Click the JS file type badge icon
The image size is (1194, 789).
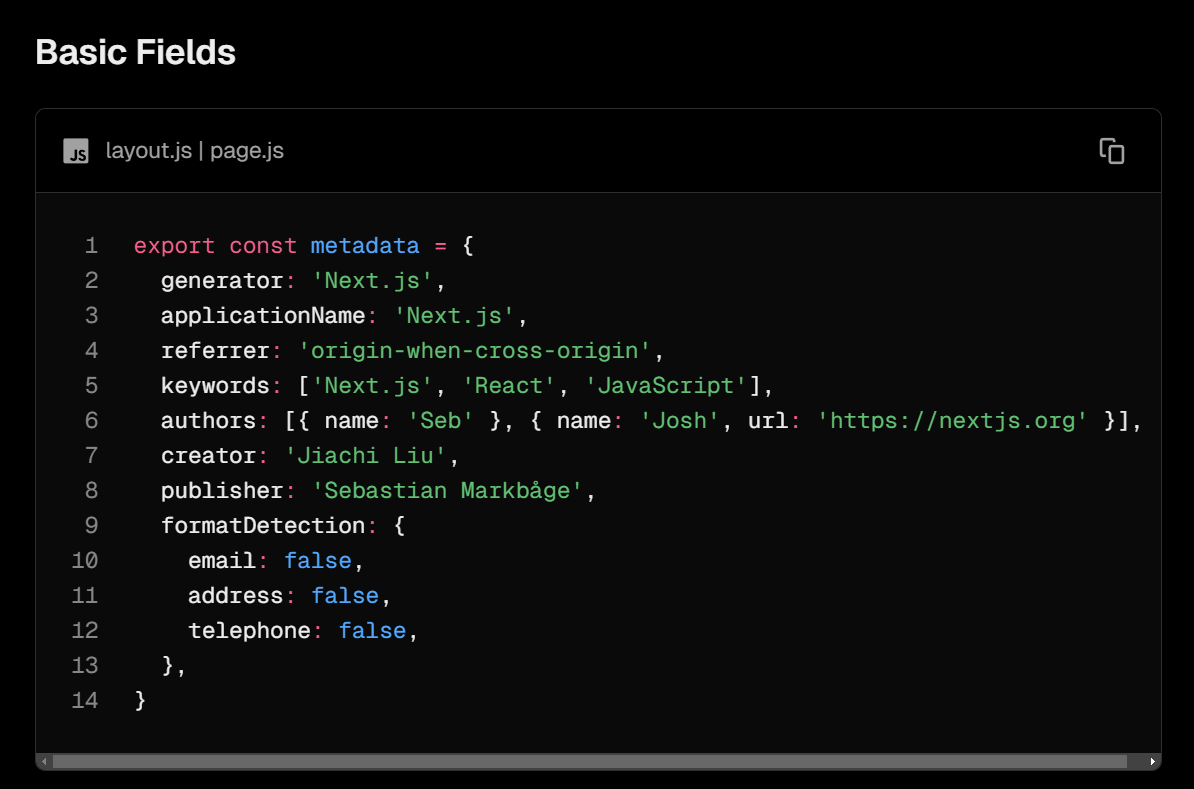point(76,151)
